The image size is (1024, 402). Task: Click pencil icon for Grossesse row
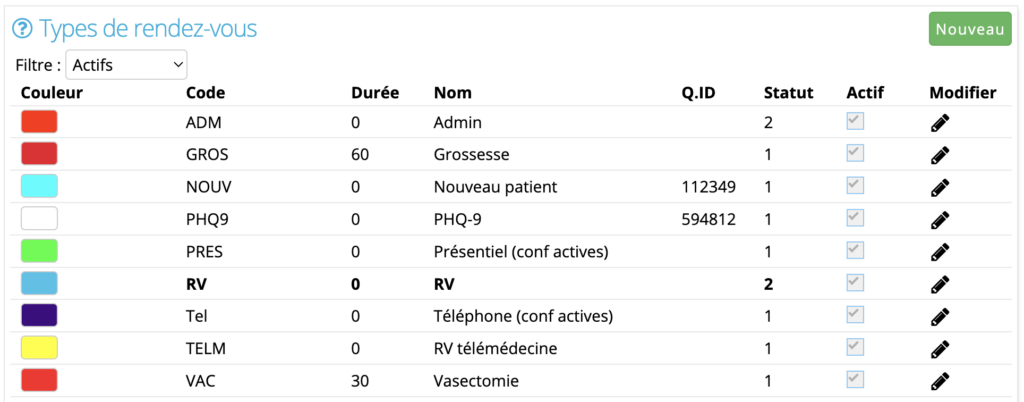pyautogui.click(x=940, y=155)
